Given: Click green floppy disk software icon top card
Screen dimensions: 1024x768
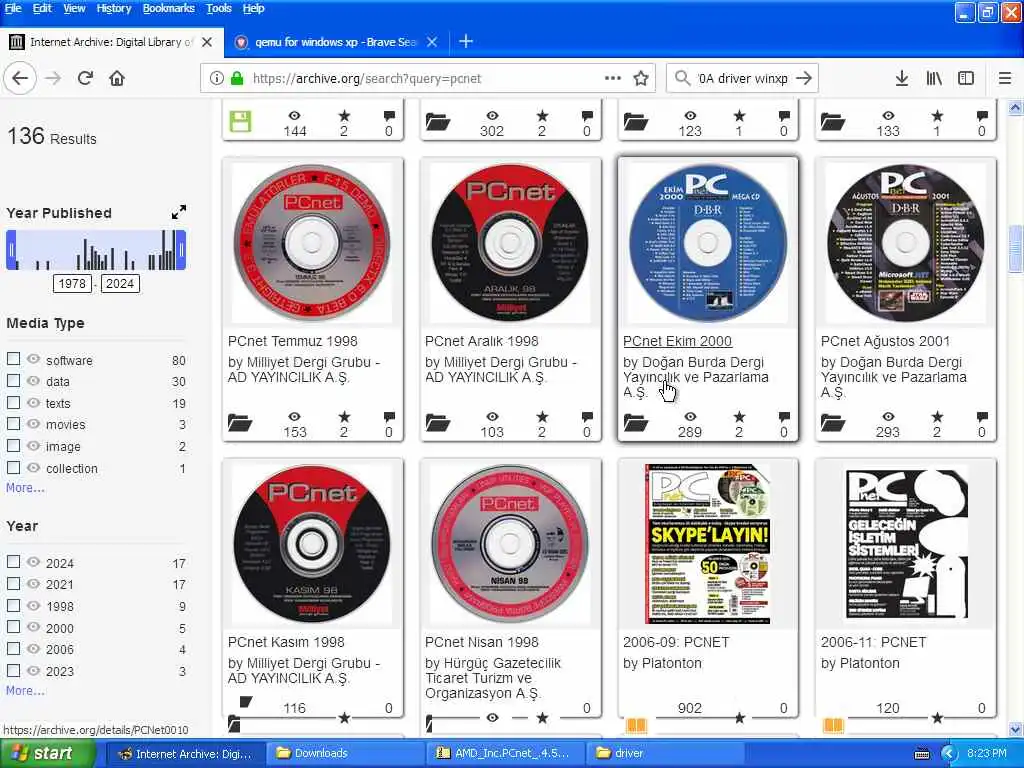Looking at the screenshot, I should [240, 121].
